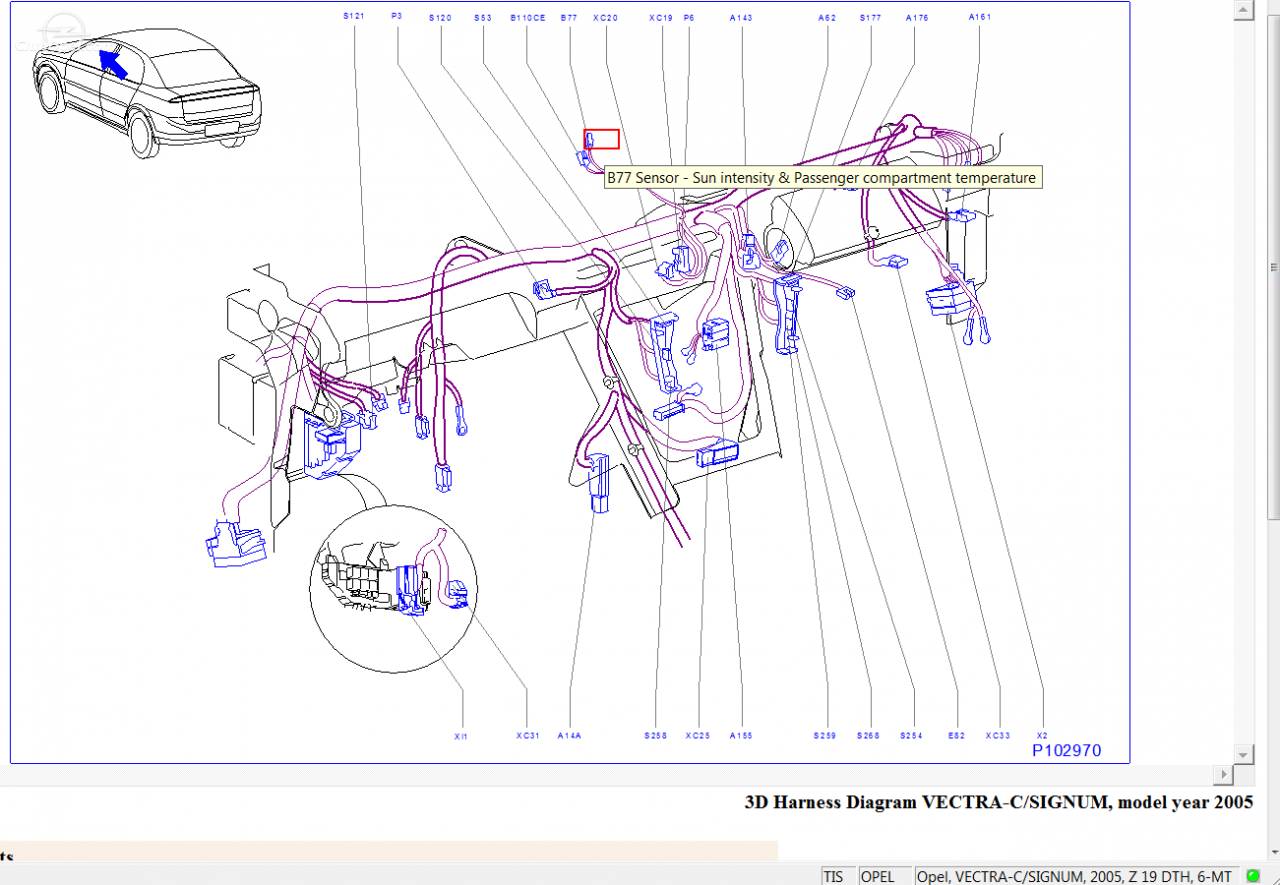This screenshot has height=885, width=1280.
Task: Select the P6 component label
Action: 688,17
